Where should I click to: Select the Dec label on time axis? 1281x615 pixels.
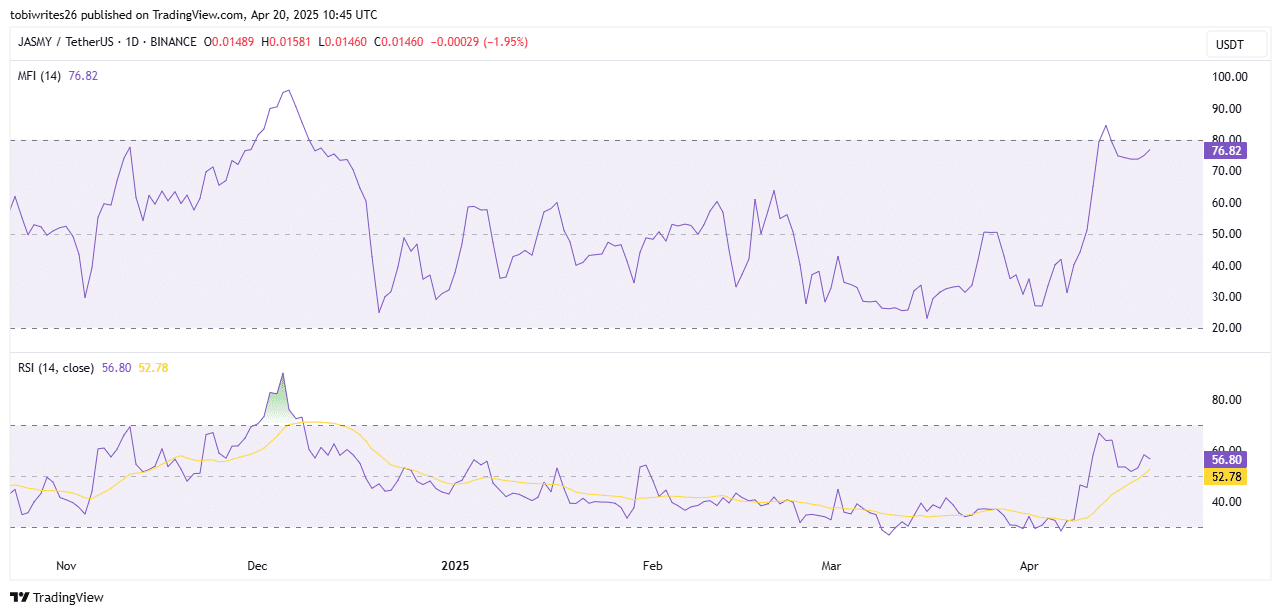257,566
